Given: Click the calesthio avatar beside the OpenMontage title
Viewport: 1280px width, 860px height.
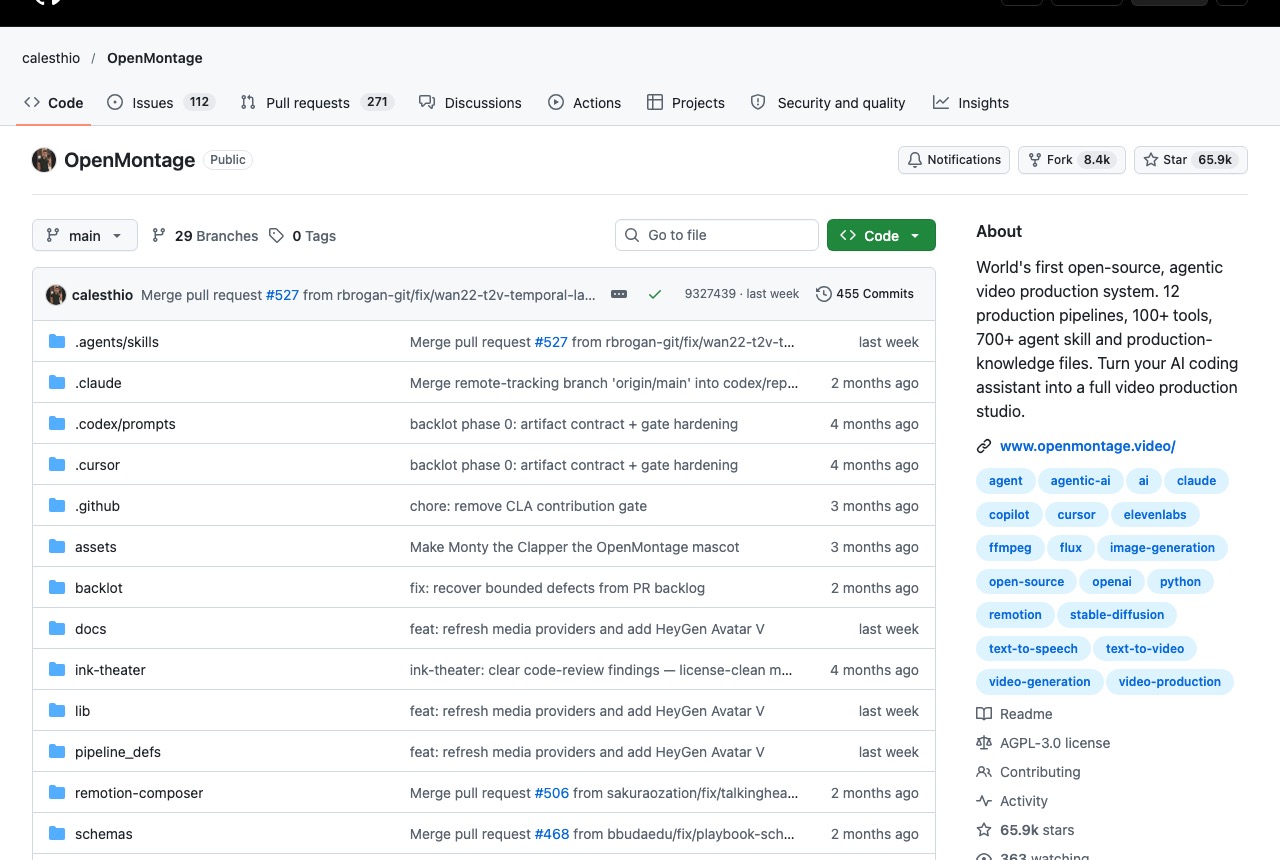Looking at the screenshot, I should [x=44, y=160].
